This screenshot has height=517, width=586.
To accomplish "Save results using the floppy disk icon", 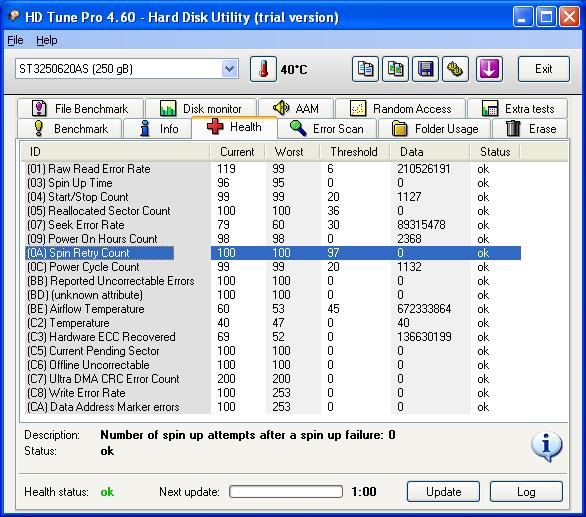I will pyautogui.click(x=425, y=69).
